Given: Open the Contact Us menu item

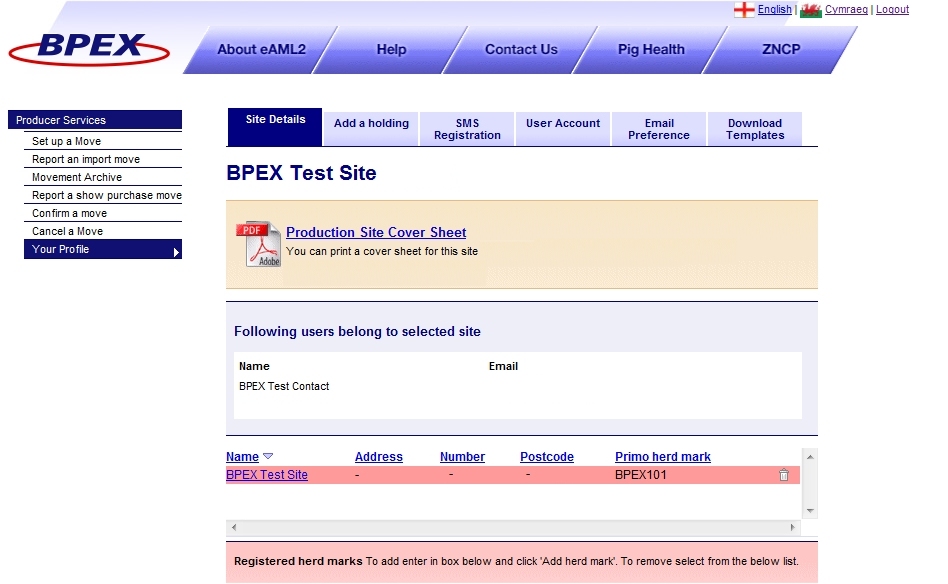Looking at the screenshot, I should click(521, 50).
